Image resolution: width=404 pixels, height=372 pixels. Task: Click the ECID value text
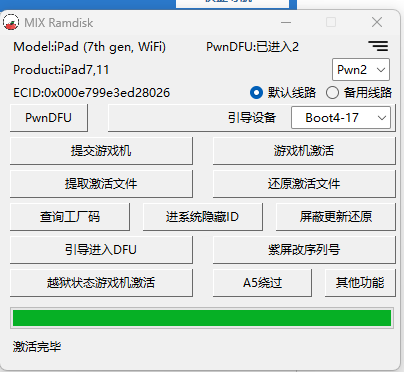(92, 93)
